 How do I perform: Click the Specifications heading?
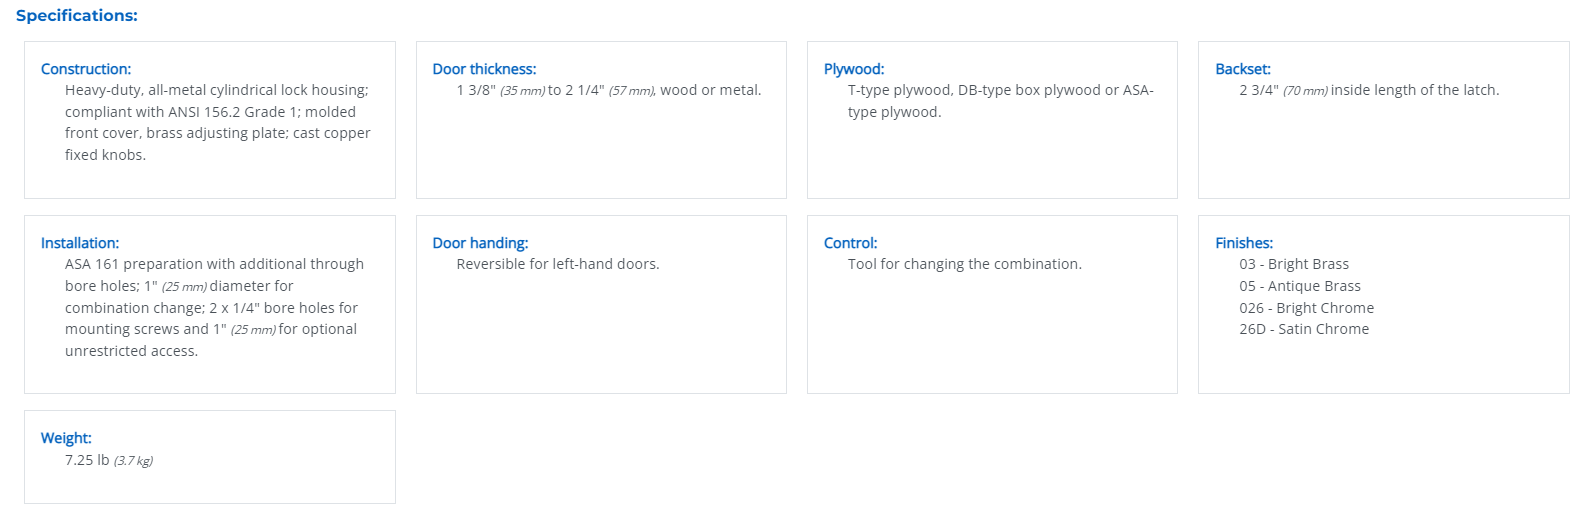[x=77, y=16]
